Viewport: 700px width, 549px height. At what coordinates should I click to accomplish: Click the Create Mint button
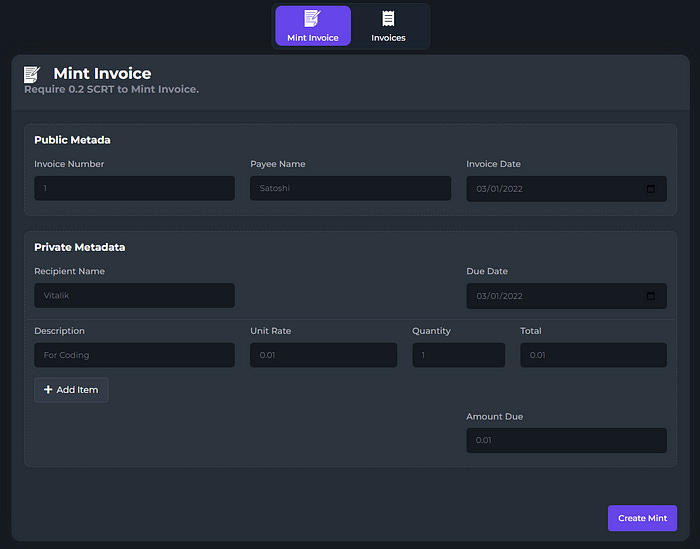tap(642, 518)
